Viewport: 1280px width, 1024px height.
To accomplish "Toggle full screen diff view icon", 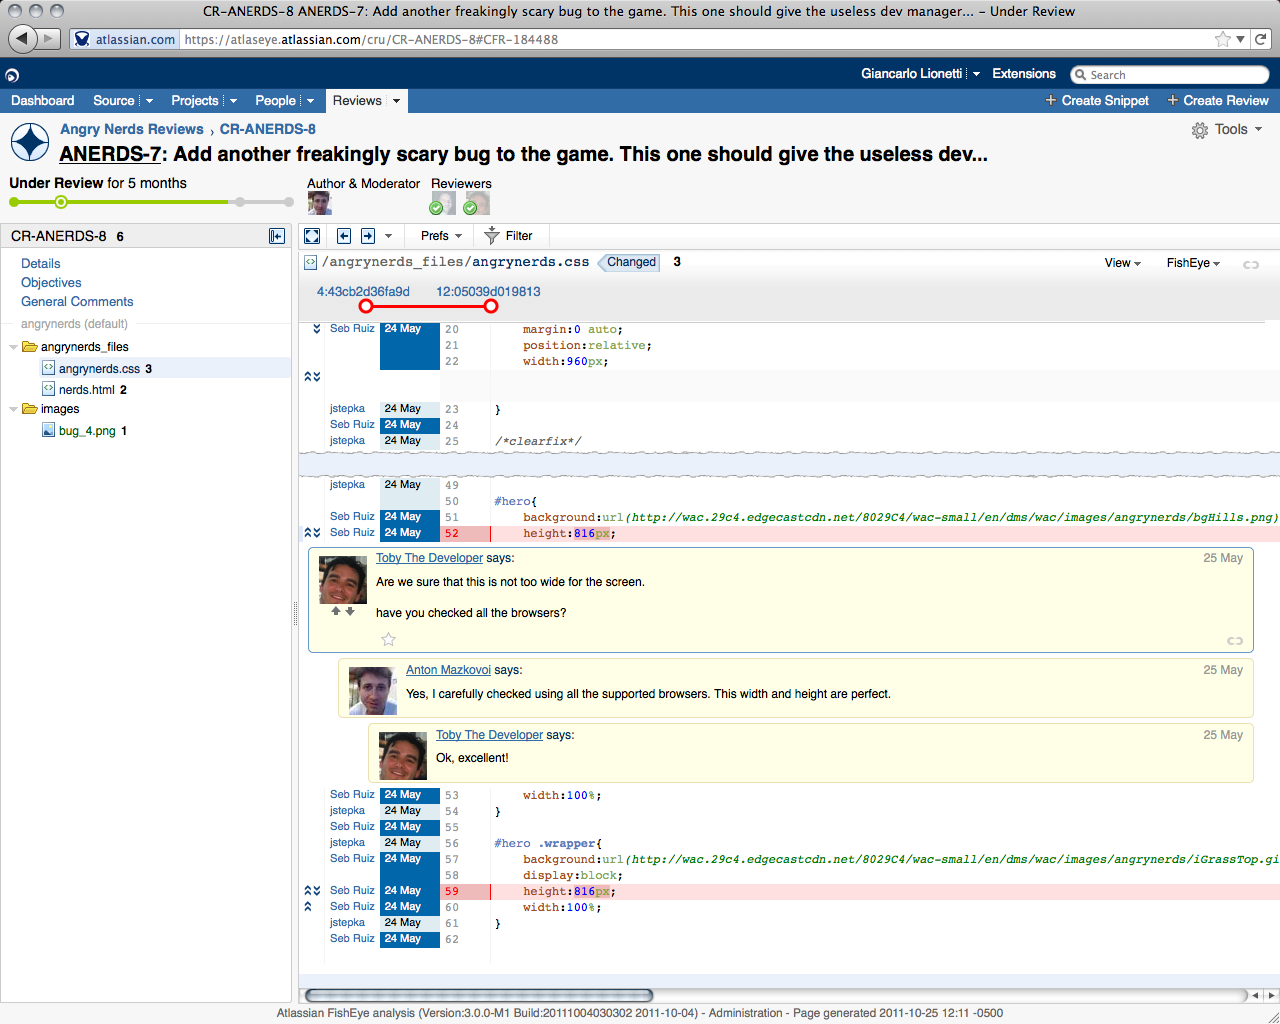I will point(312,236).
